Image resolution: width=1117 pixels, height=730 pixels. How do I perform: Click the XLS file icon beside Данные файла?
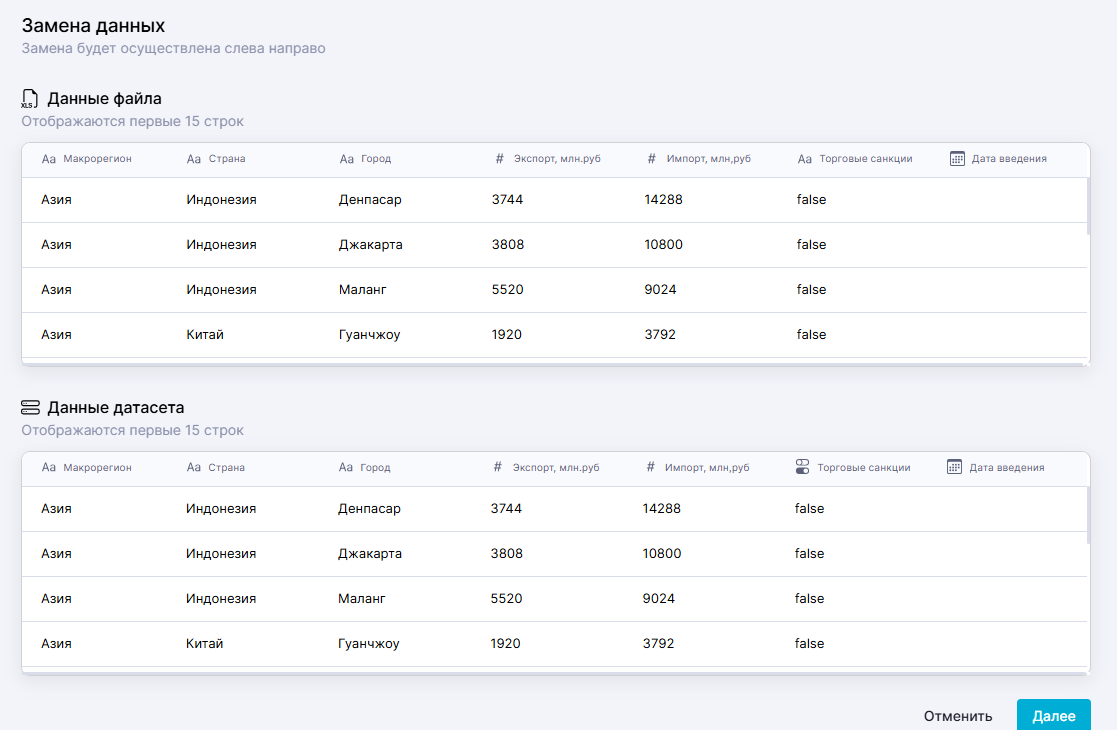(x=29, y=99)
